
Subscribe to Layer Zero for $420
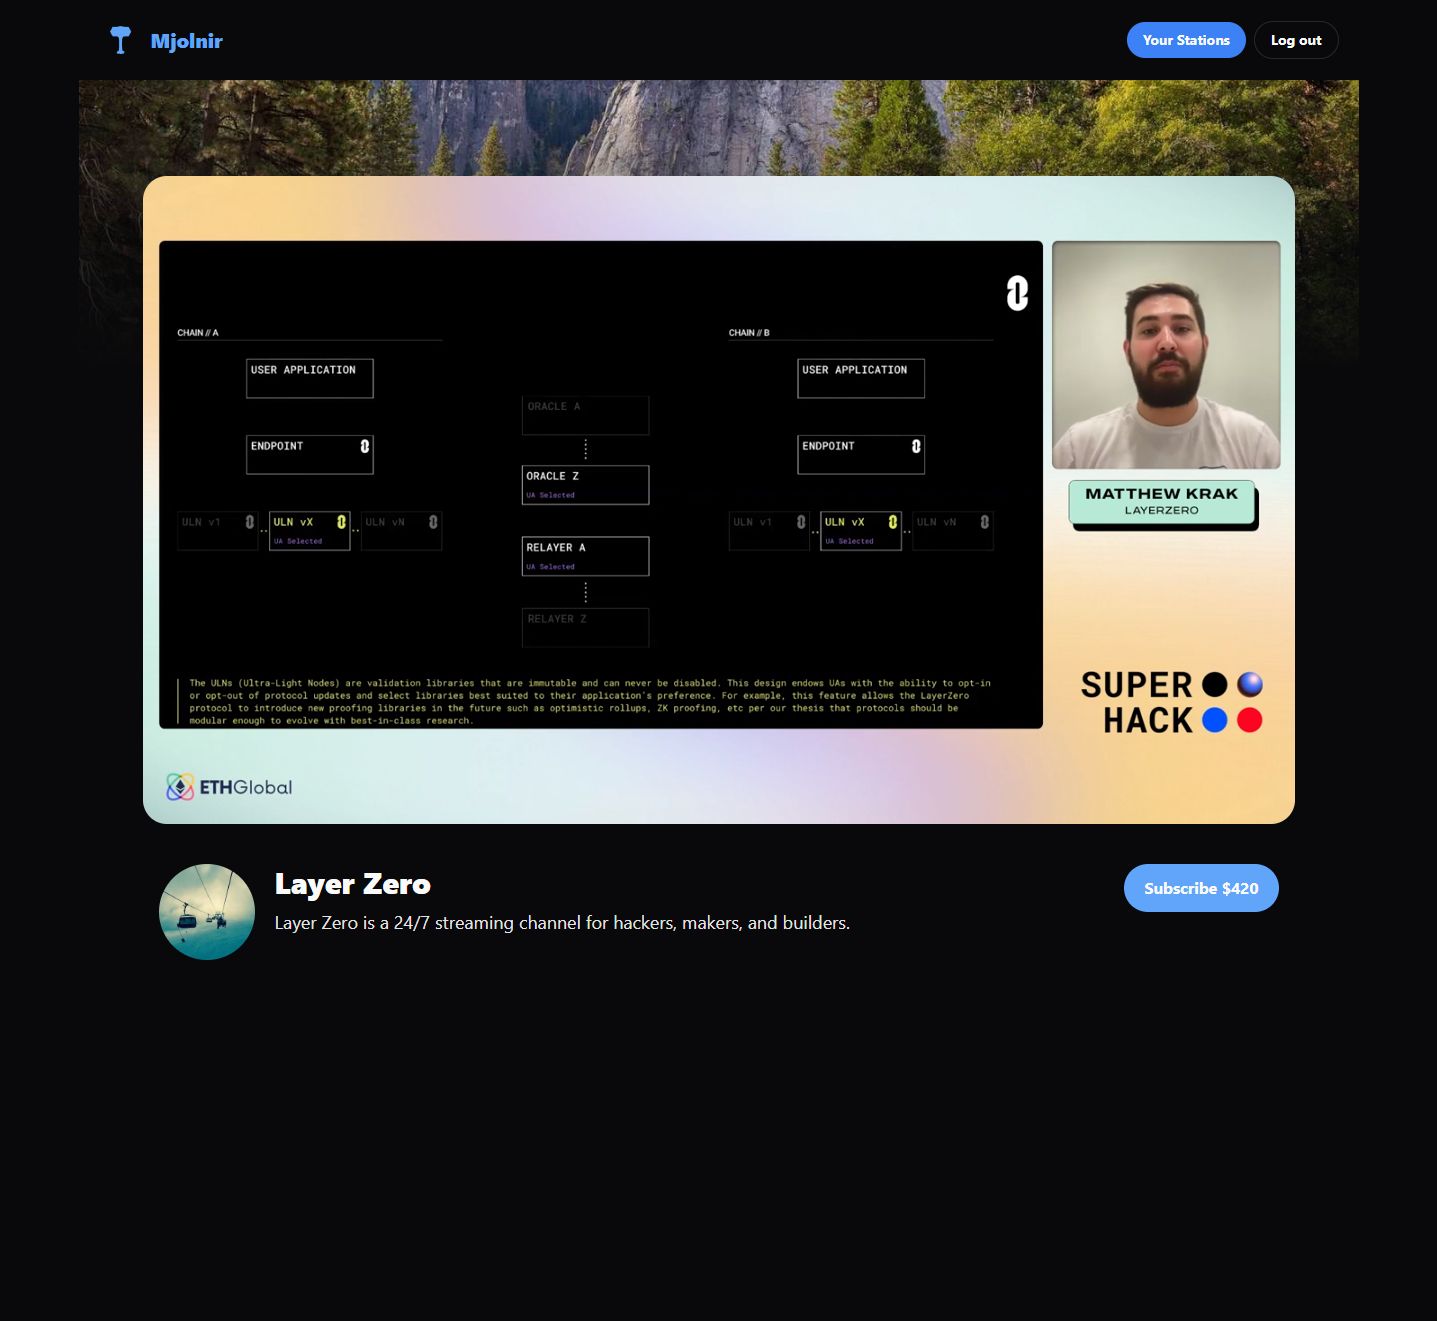click(1201, 888)
